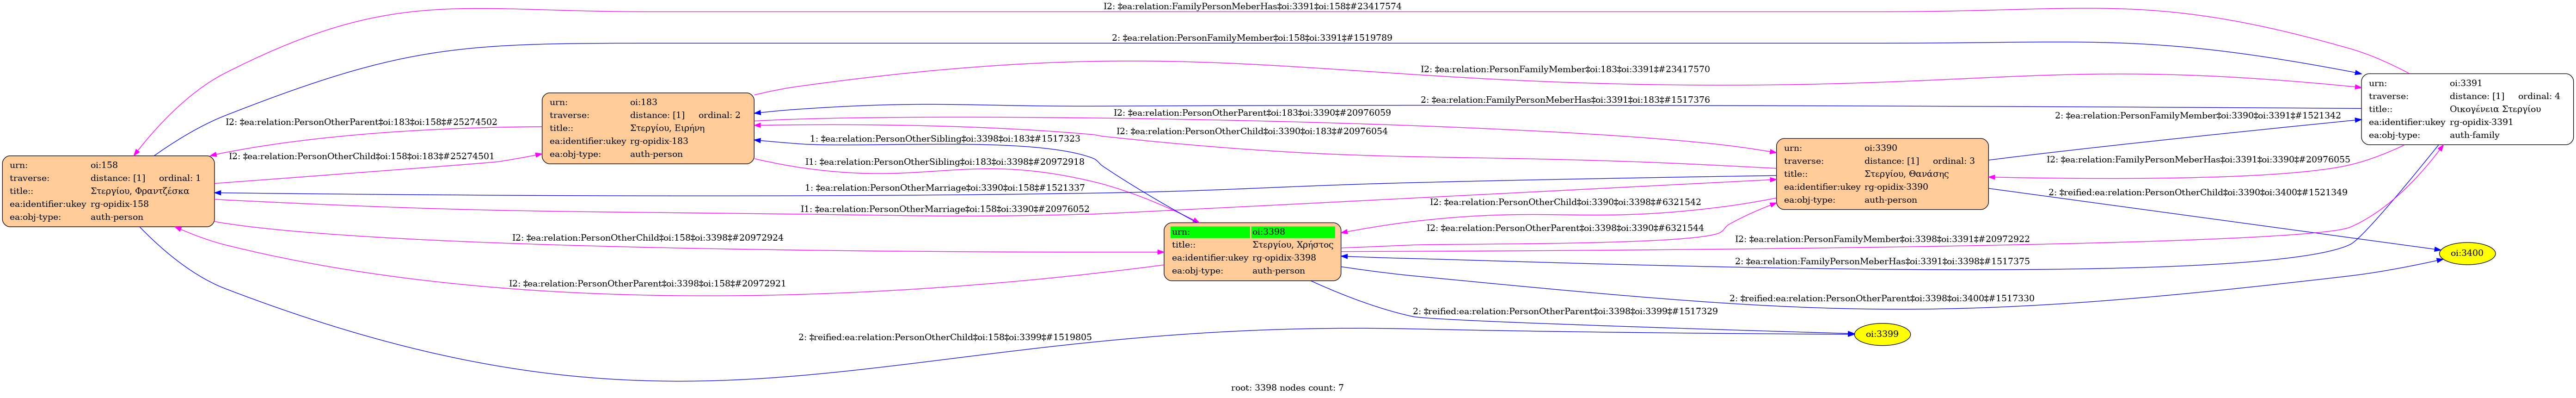Select the Στεργίου, Ειρήνη node title
The height and width of the screenshot is (398, 2576).
coord(667,128)
